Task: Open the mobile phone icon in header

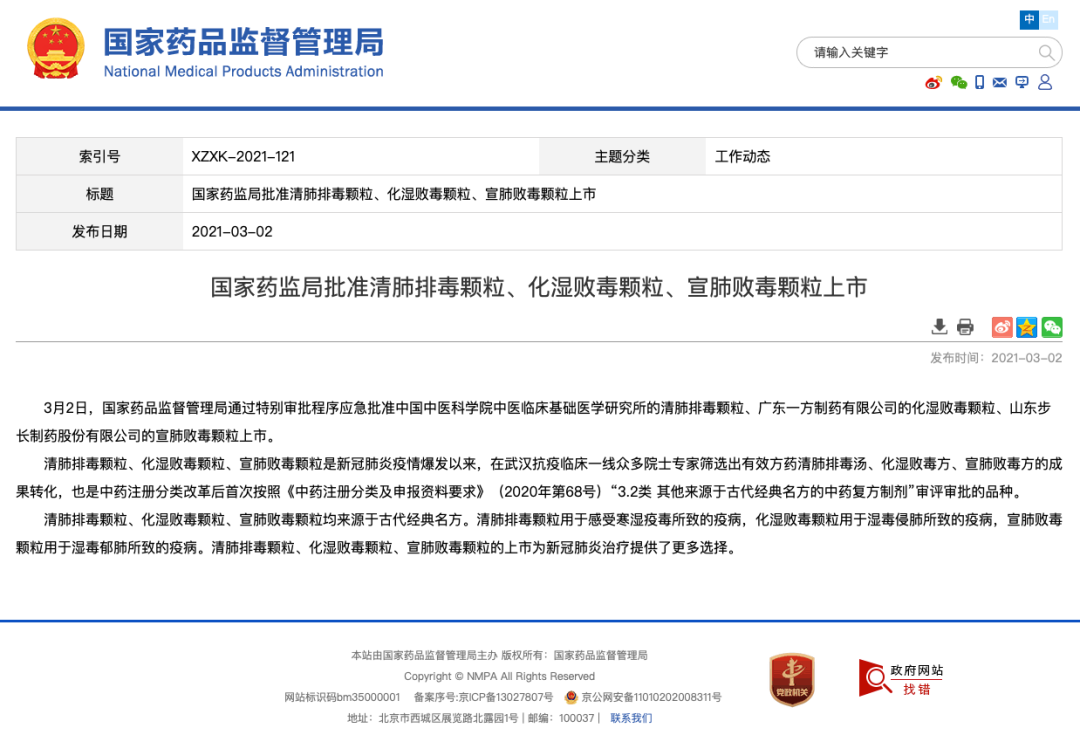Action: coord(979,83)
